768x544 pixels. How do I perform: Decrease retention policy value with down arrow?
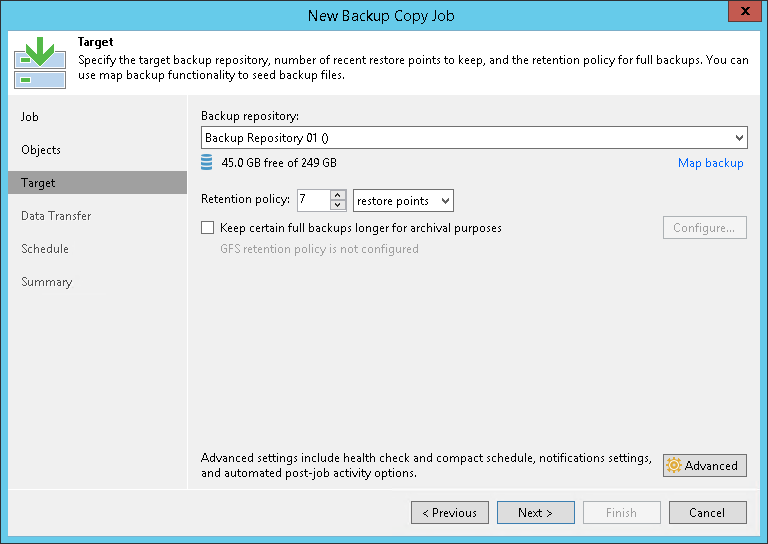338,206
